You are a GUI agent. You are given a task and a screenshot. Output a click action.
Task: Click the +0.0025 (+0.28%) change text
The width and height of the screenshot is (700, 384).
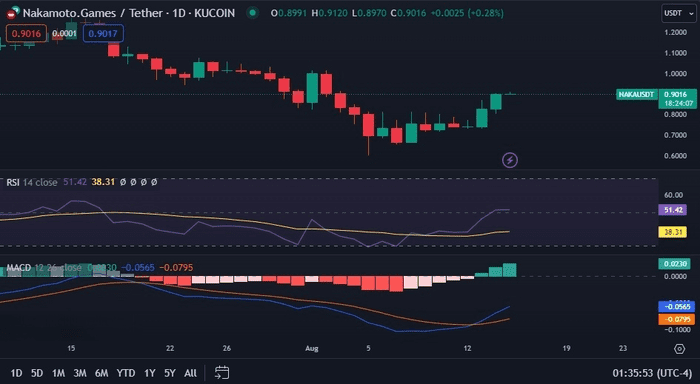coord(467,13)
